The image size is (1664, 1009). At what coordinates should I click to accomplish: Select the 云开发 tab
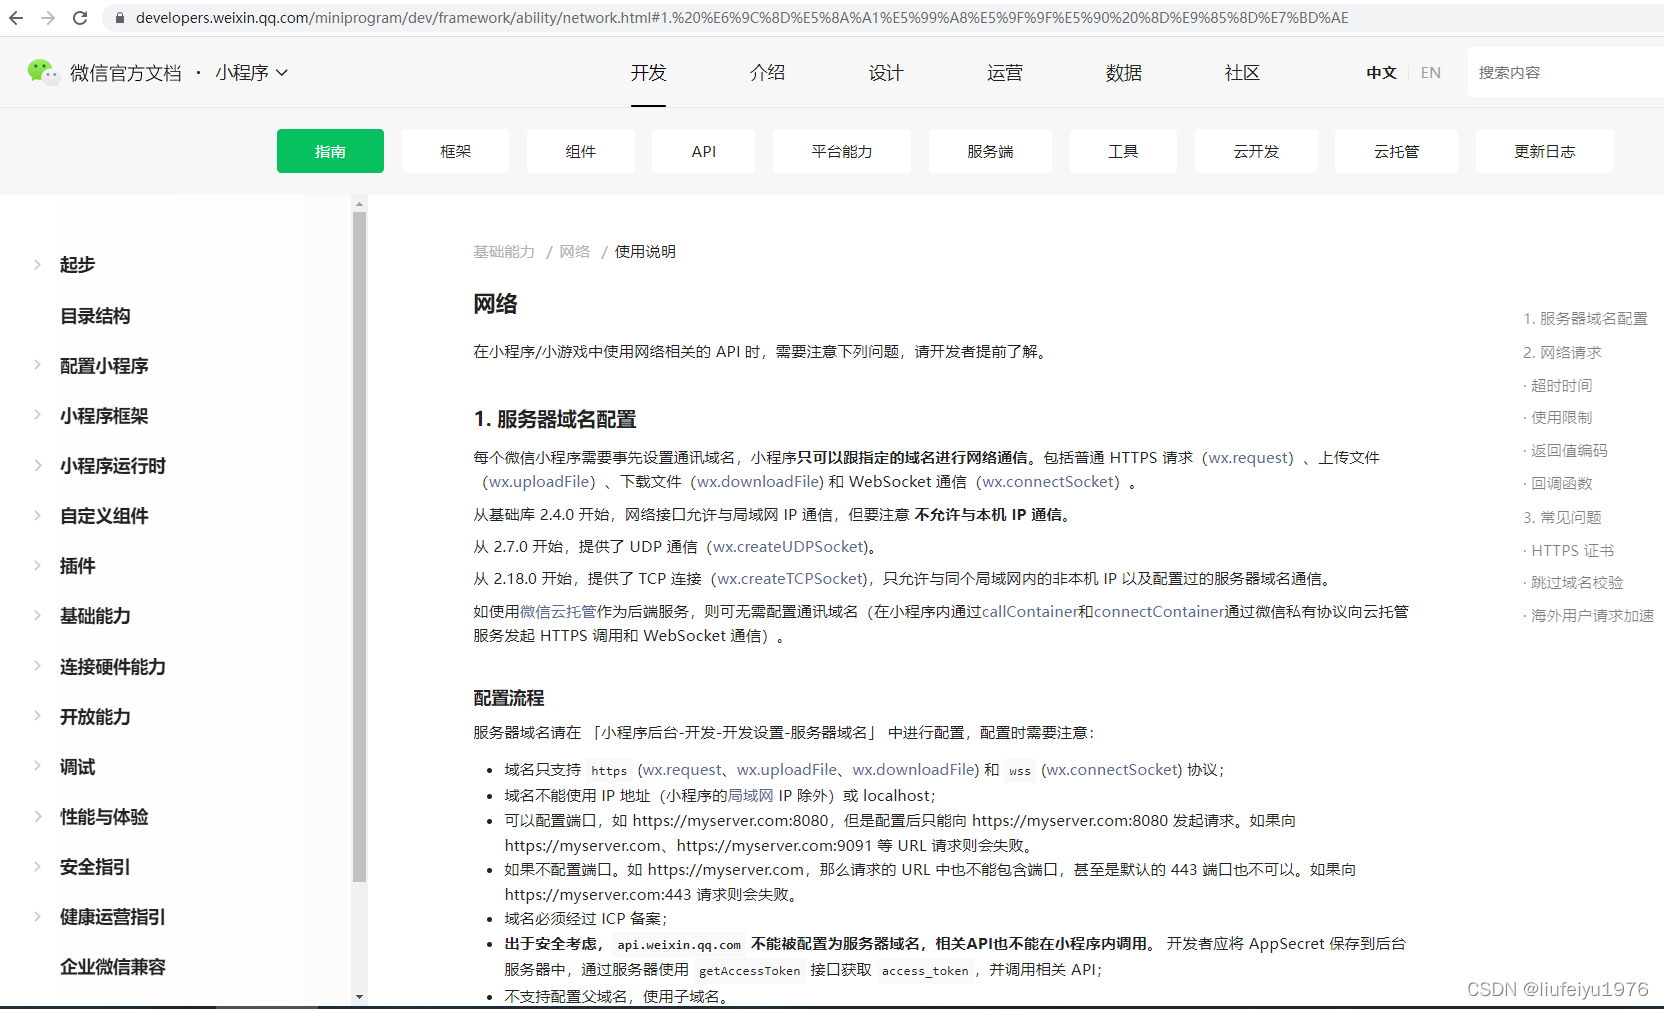pyautogui.click(x=1256, y=151)
